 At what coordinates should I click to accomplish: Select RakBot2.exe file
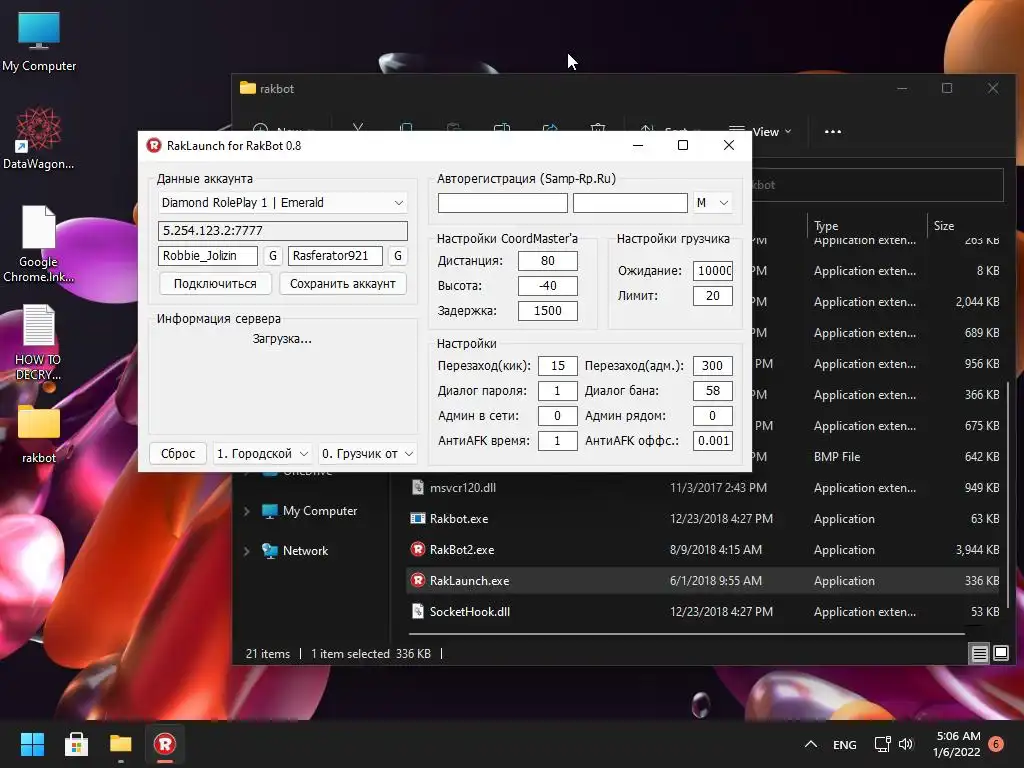pos(462,550)
